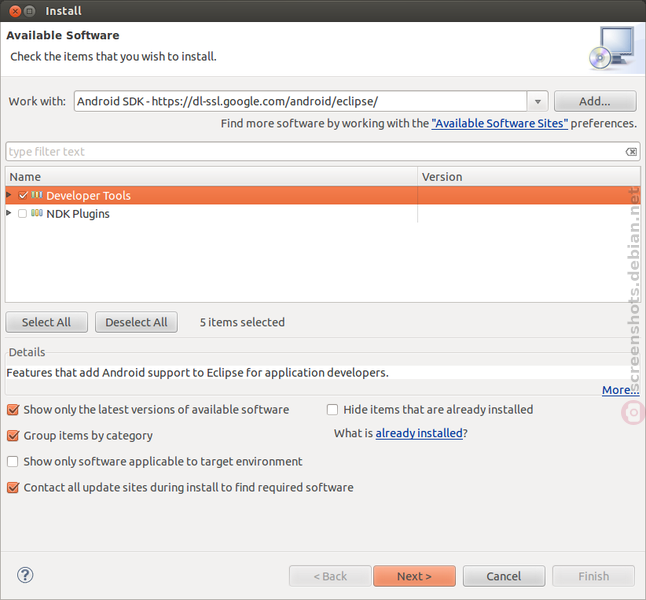Open the Work with dropdown arrow
646x600 pixels.
click(x=538, y=101)
